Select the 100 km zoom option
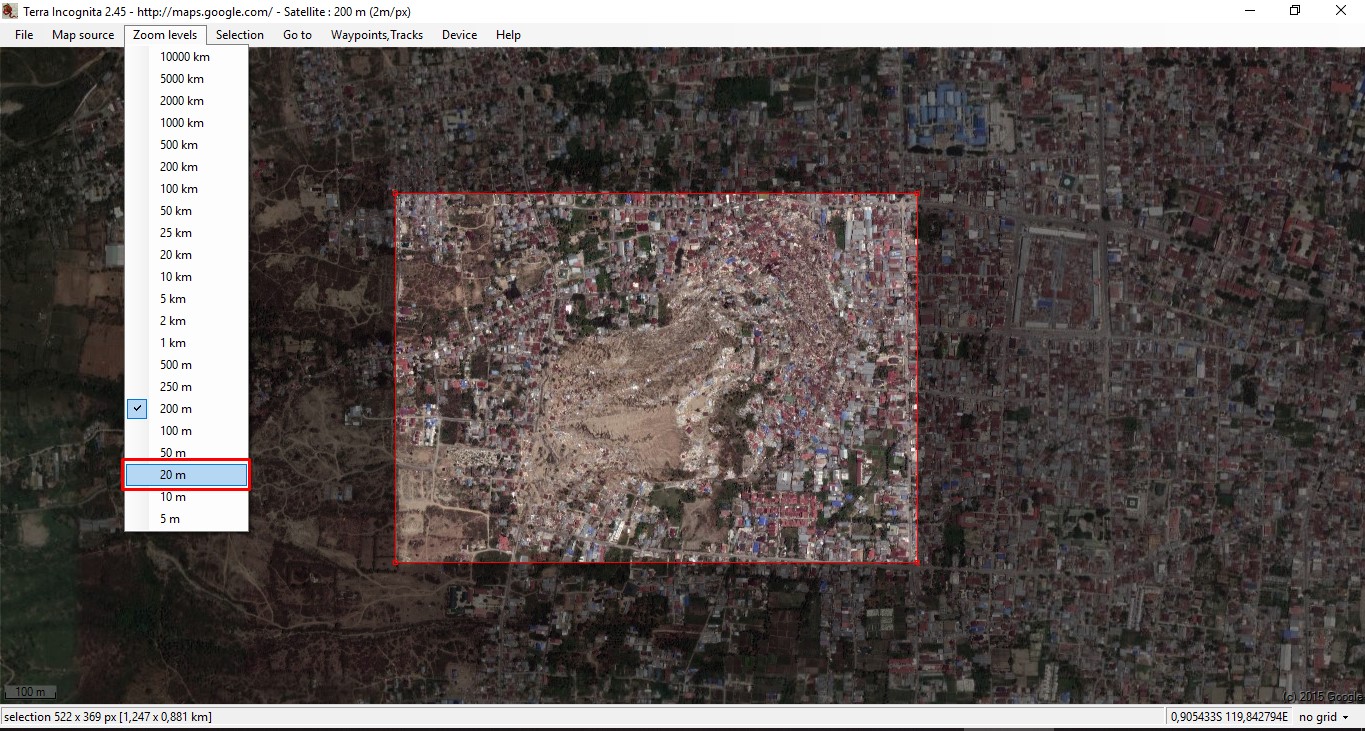This screenshot has width=1365, height=731. click(x=179, y=189)
